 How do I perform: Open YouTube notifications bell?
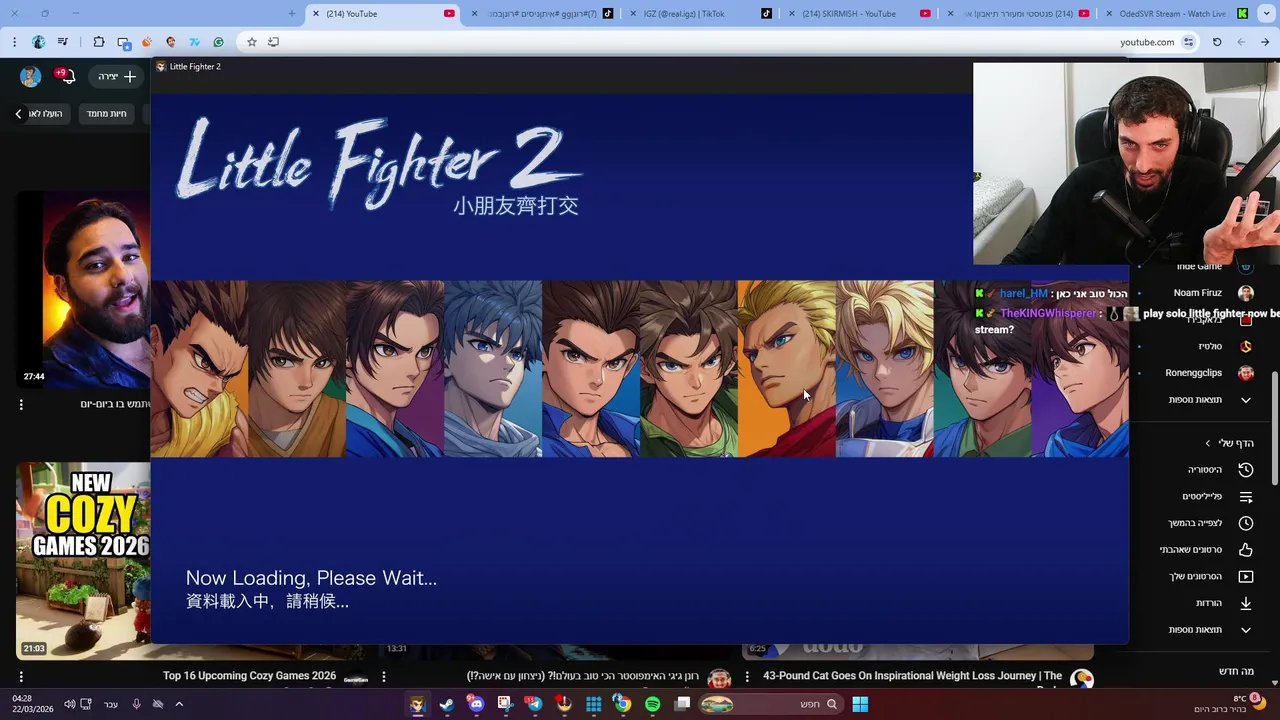point(67,76)
